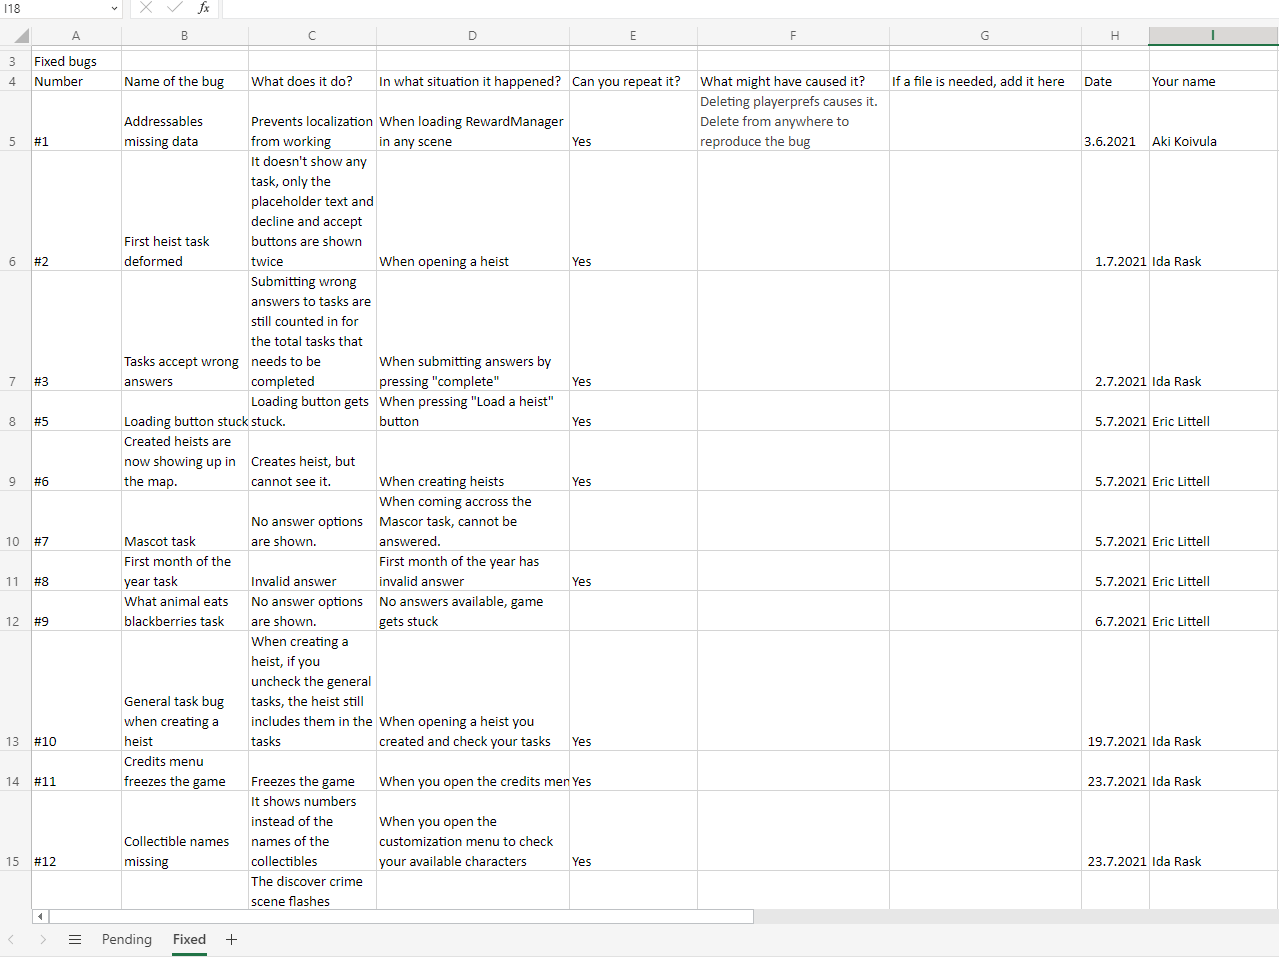
Task: Select the Fixed sheet tab
Action: pyautogui.click(x=189, y=939)
